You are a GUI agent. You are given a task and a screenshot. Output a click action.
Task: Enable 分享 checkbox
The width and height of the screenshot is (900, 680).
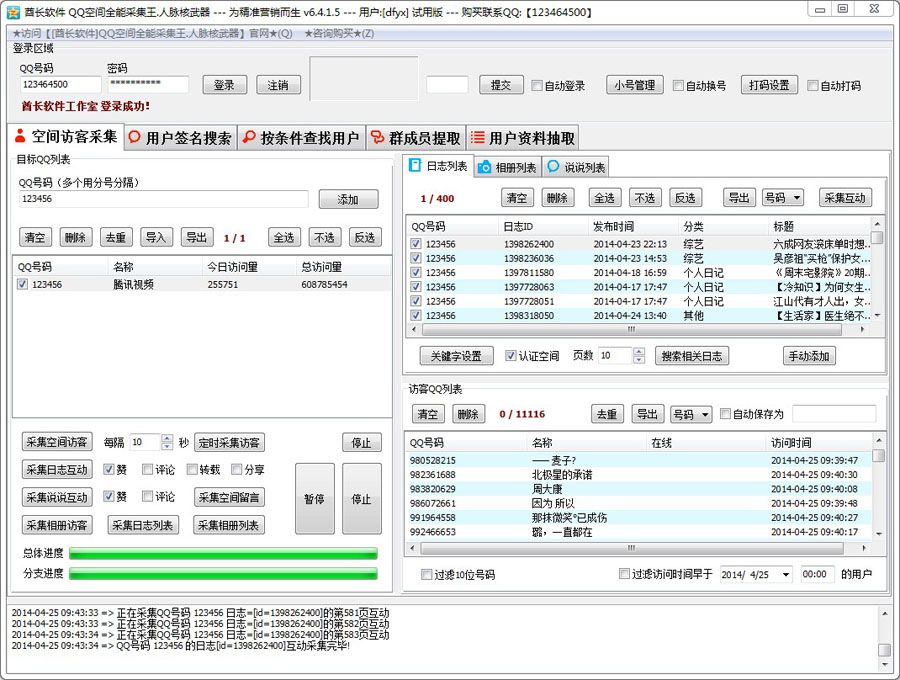[236, 469]
